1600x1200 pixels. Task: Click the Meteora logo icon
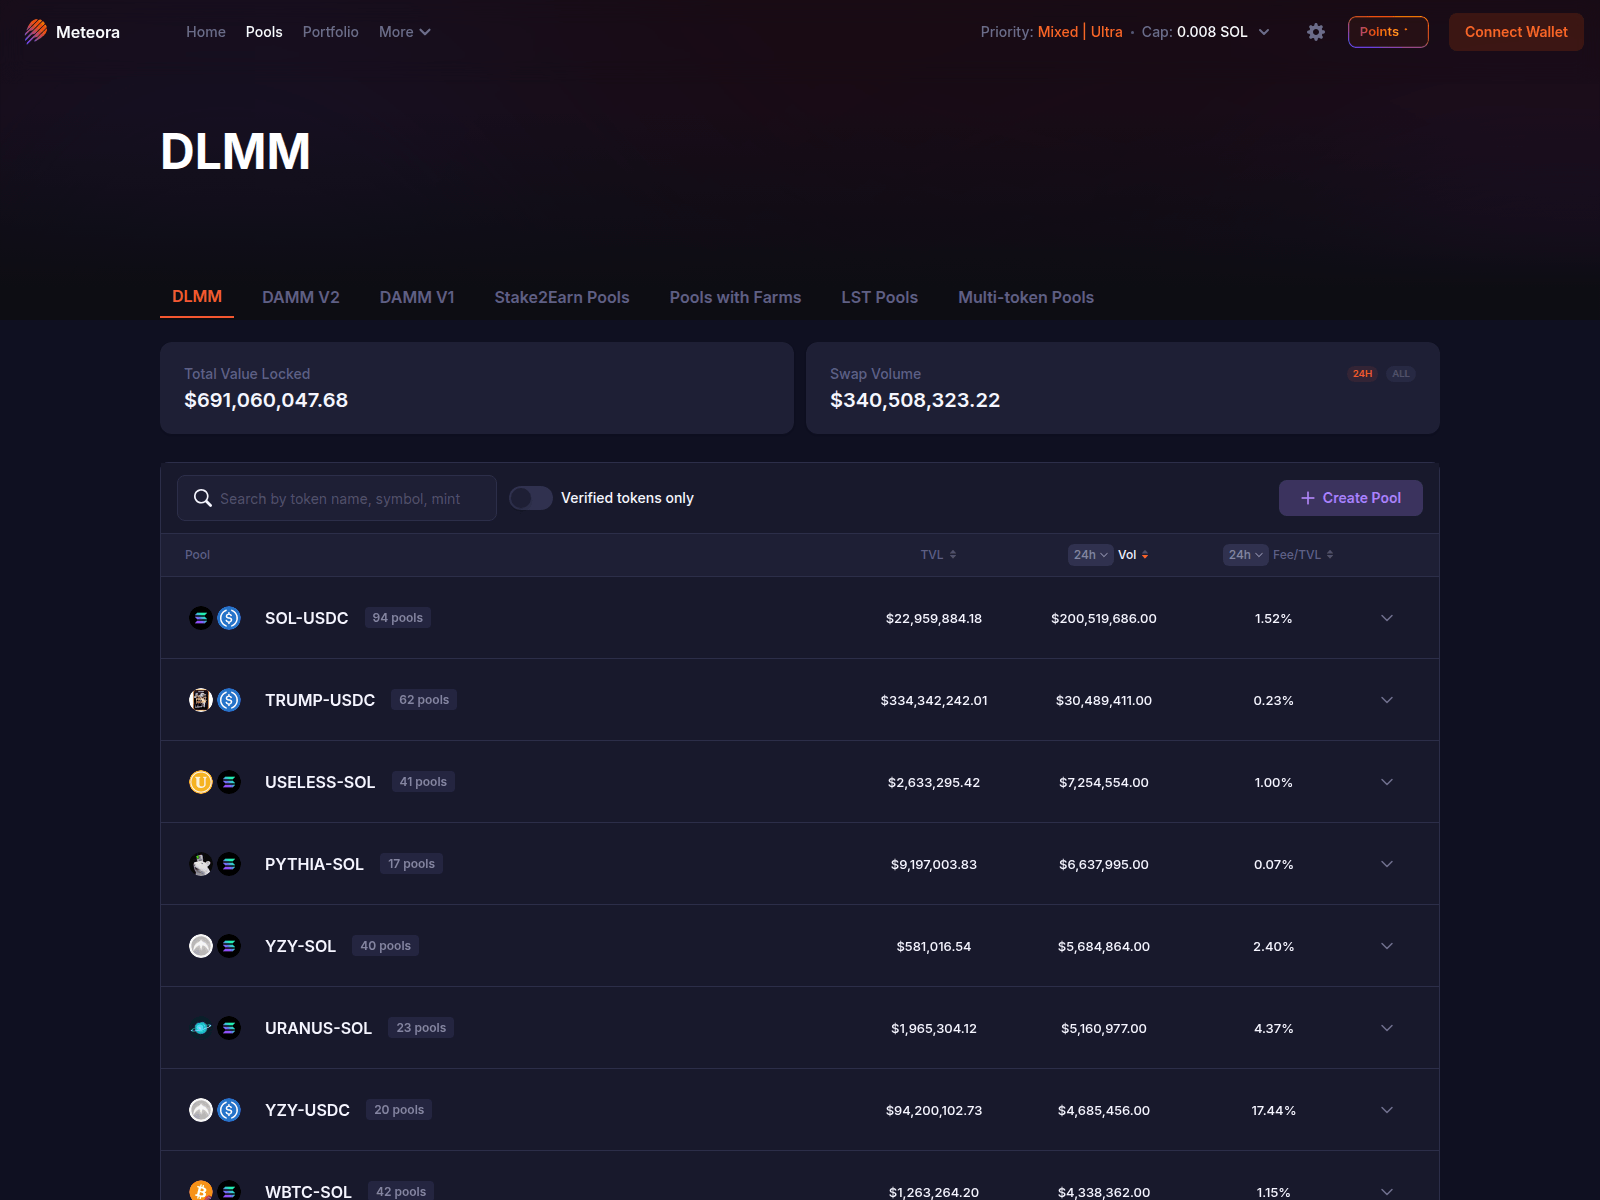pyautogui.click(x=36, y=32)
